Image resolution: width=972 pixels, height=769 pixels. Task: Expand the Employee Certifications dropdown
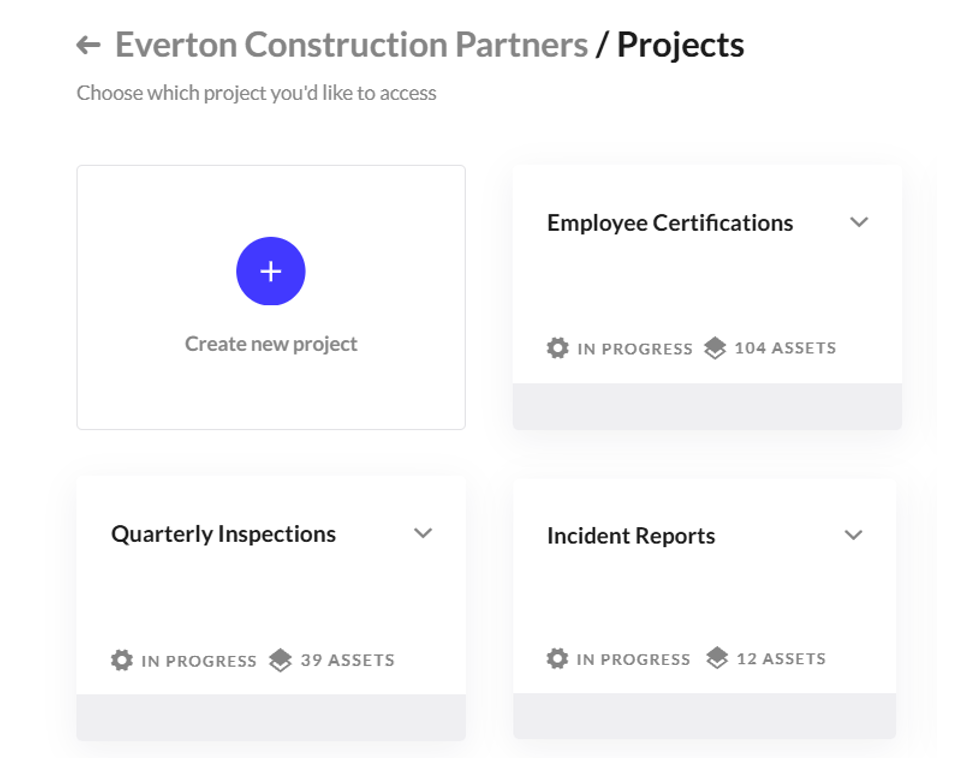click(x=860, y=223)
